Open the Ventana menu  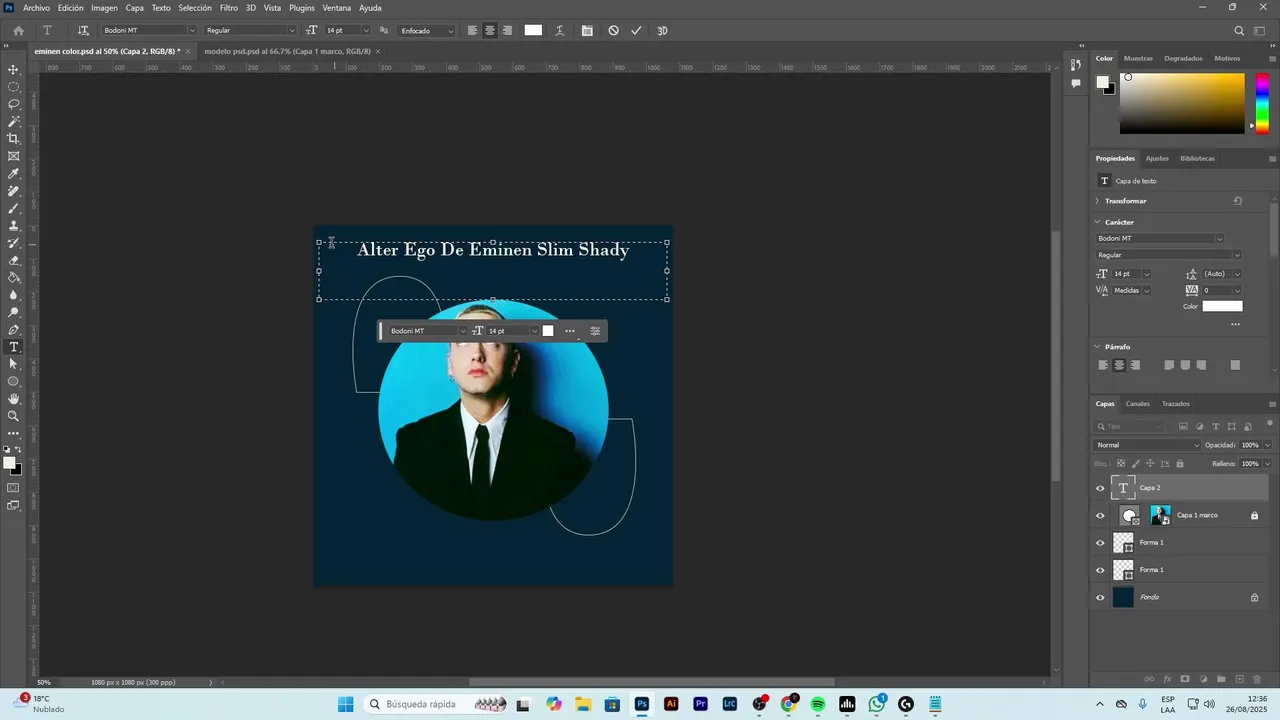point(336,8)
